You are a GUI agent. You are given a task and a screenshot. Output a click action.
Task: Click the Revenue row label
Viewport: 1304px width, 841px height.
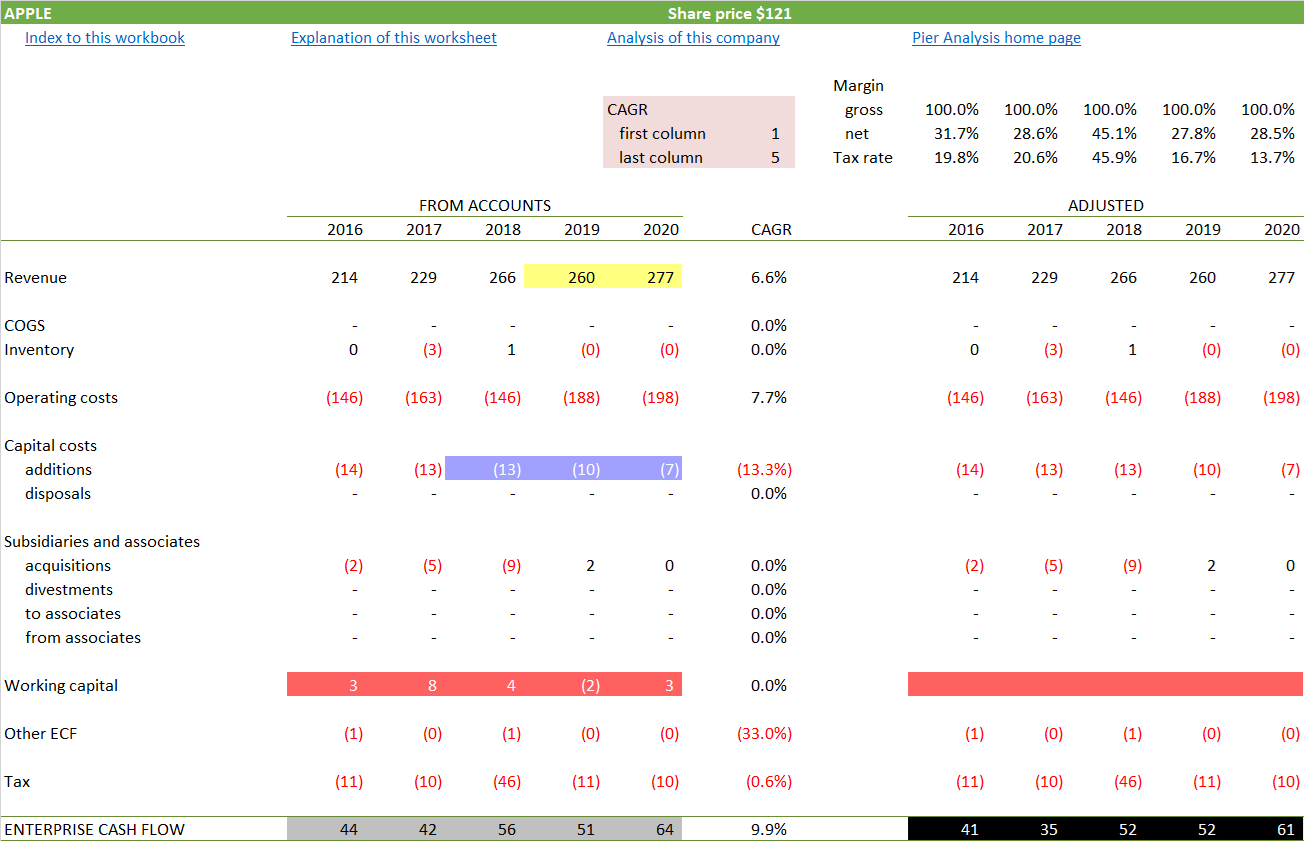(x=36, y=278)
